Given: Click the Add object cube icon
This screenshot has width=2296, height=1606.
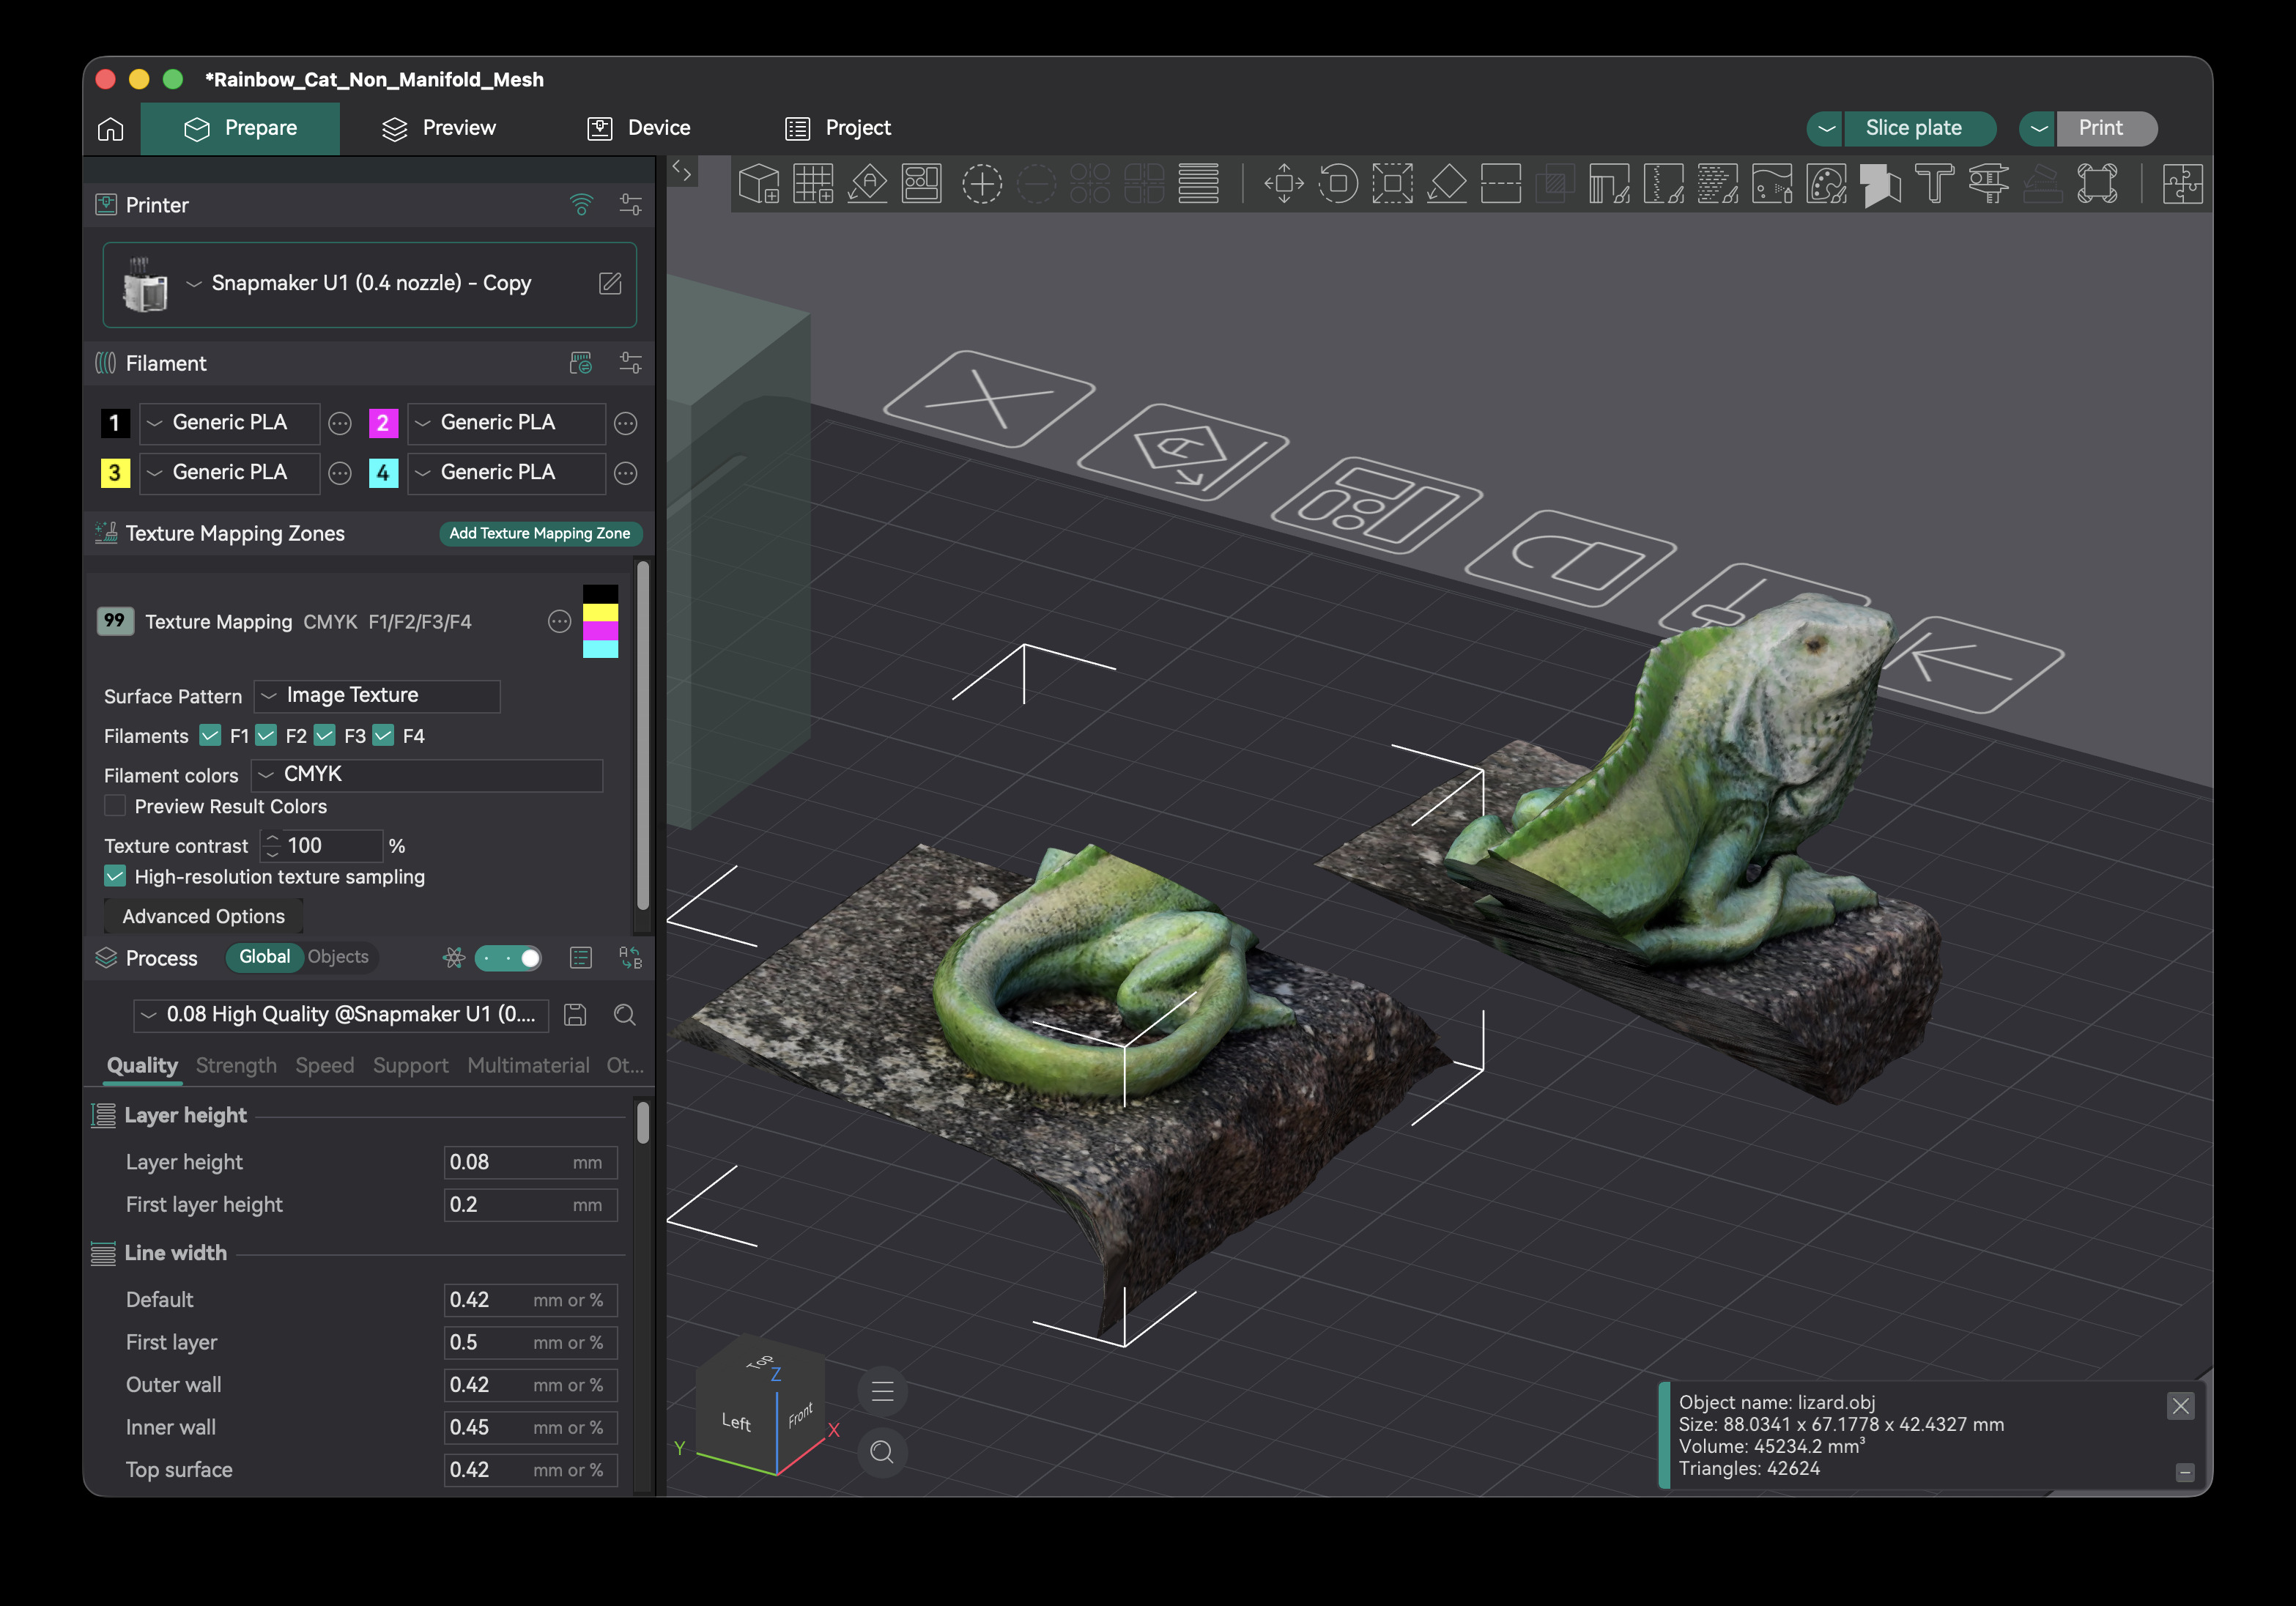Looking at the screenshot, I should click(x=758, y=184).
